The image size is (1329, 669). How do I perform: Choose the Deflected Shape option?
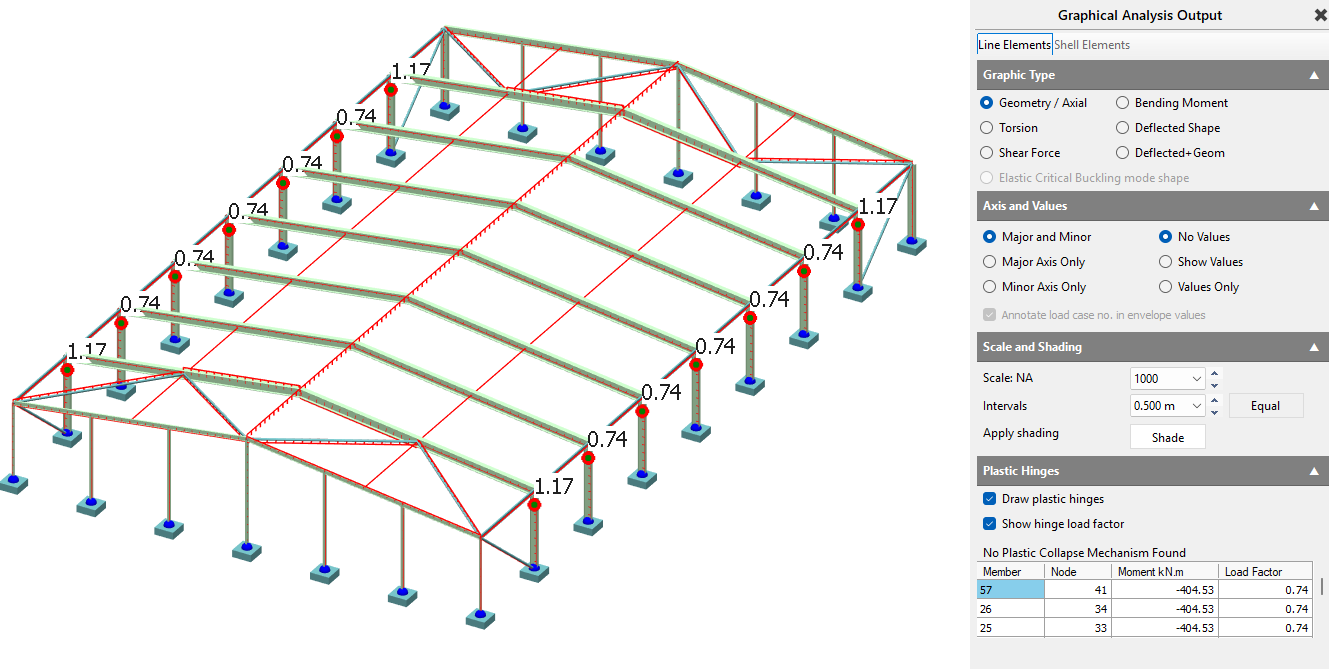click(1123, 128)
